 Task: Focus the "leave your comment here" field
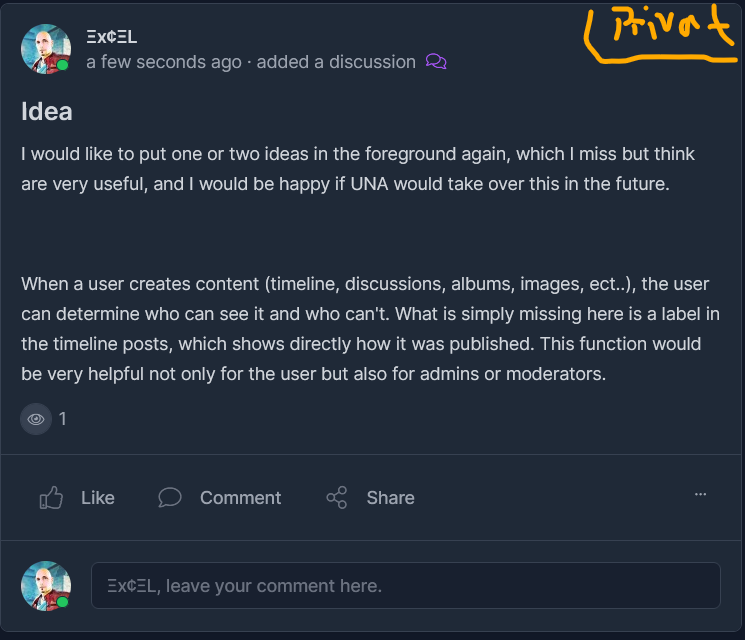405,585
